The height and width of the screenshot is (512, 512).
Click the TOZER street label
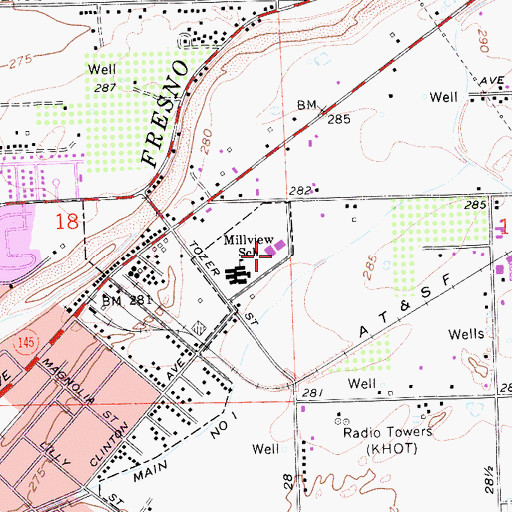coord(205,258)
